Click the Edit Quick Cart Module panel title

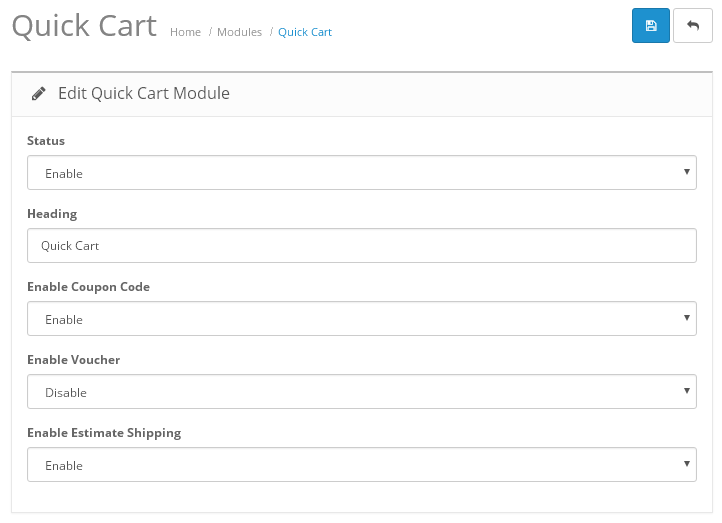pos(144,93)
